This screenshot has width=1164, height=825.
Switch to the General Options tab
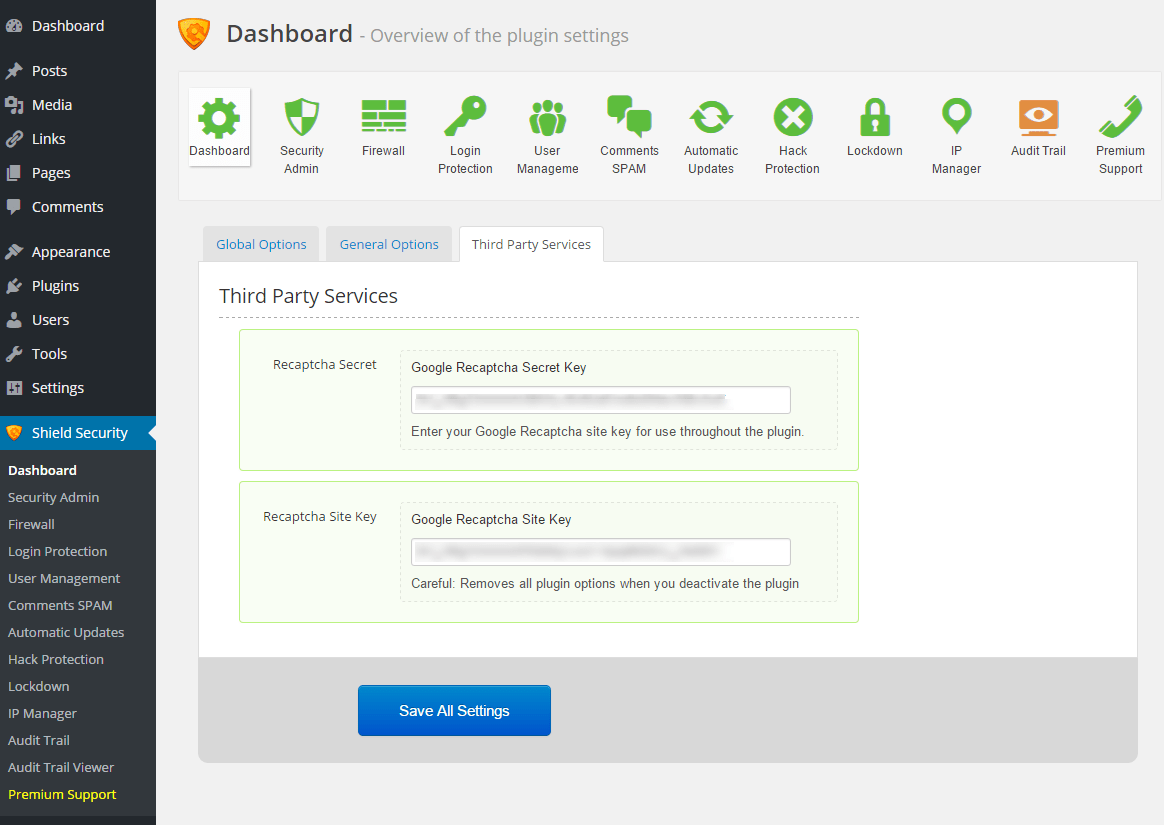coord(389,244)
